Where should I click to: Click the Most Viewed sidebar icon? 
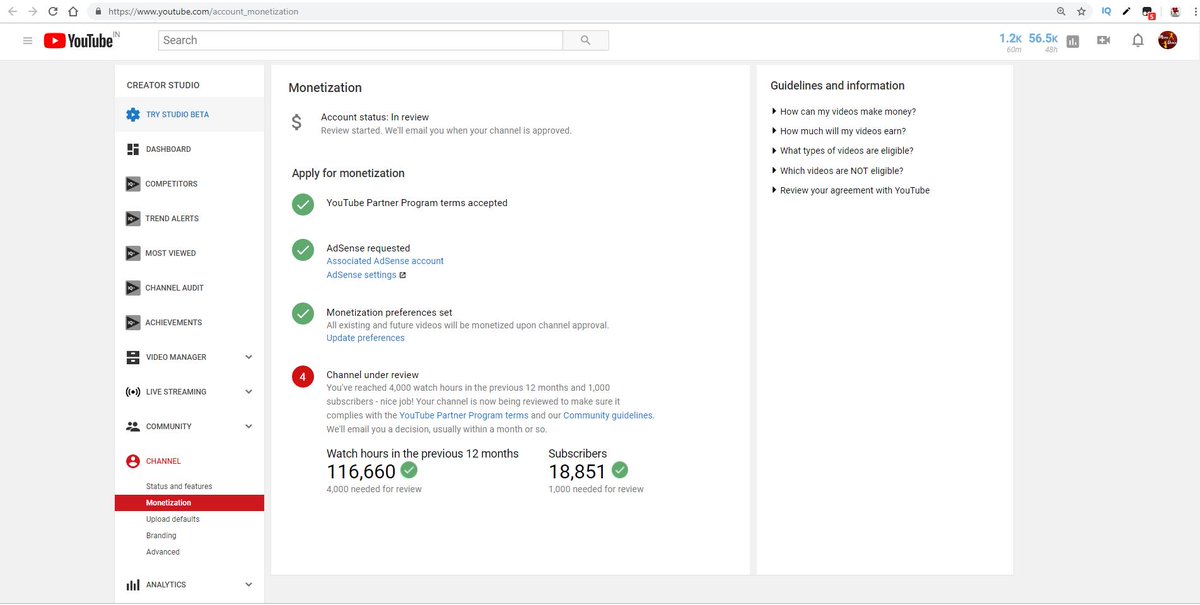[133, 253]
